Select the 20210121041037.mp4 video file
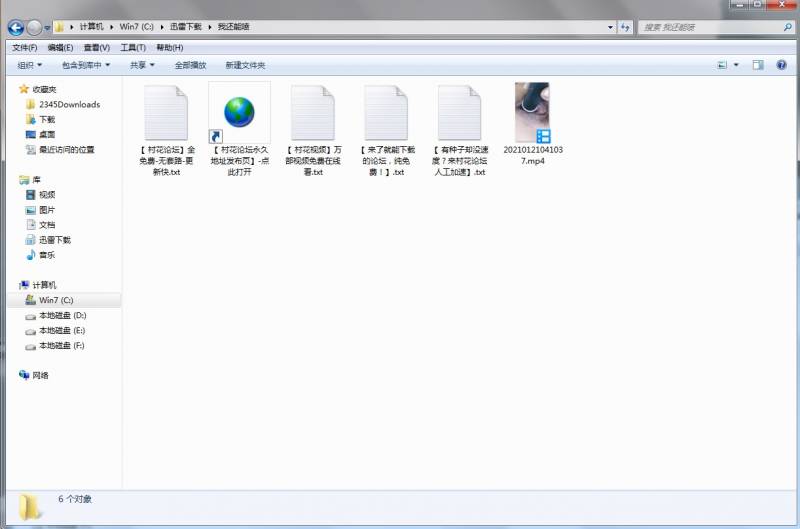The image size is (800, 529). coord(531,113)
